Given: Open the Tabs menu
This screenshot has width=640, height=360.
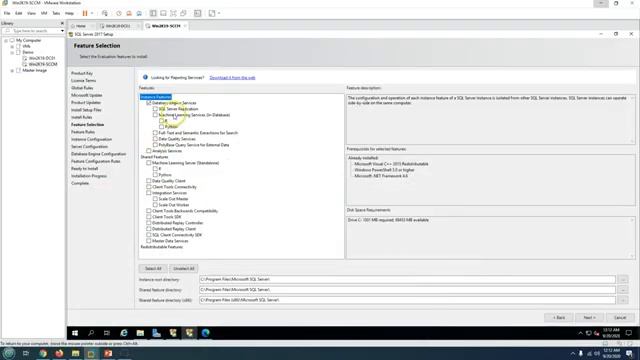Looking at the screenshot, I should click(x=56, y=13).
